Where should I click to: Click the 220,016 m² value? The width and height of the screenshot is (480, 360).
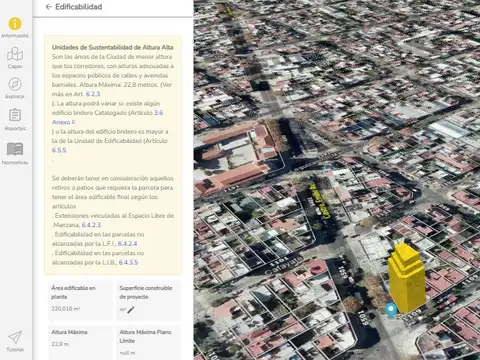[66, 309]
